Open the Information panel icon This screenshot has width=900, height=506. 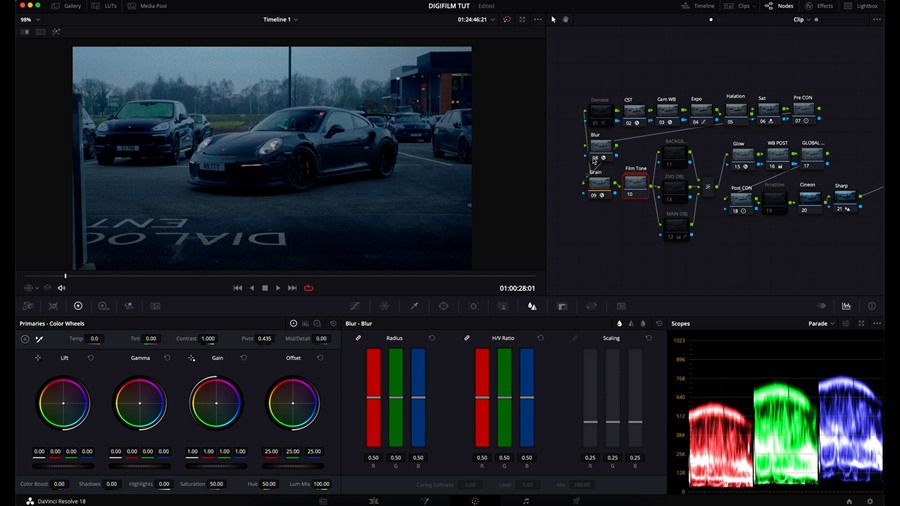click(x=872, y=306)
